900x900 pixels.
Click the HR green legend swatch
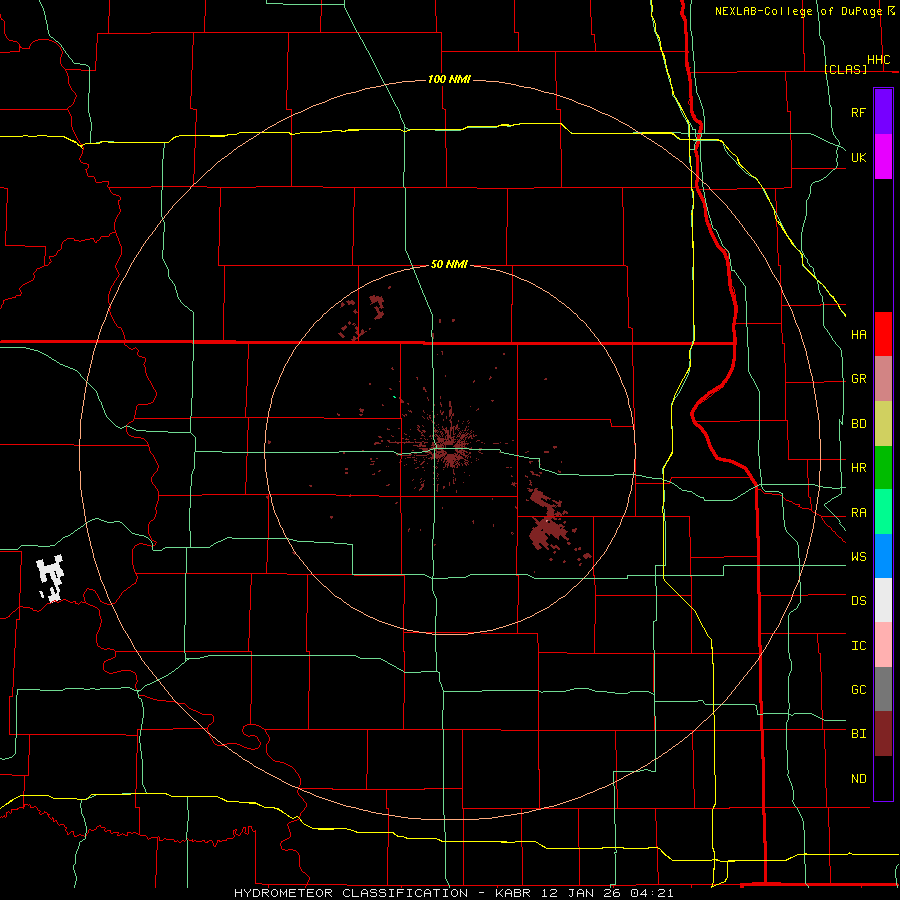883,467
